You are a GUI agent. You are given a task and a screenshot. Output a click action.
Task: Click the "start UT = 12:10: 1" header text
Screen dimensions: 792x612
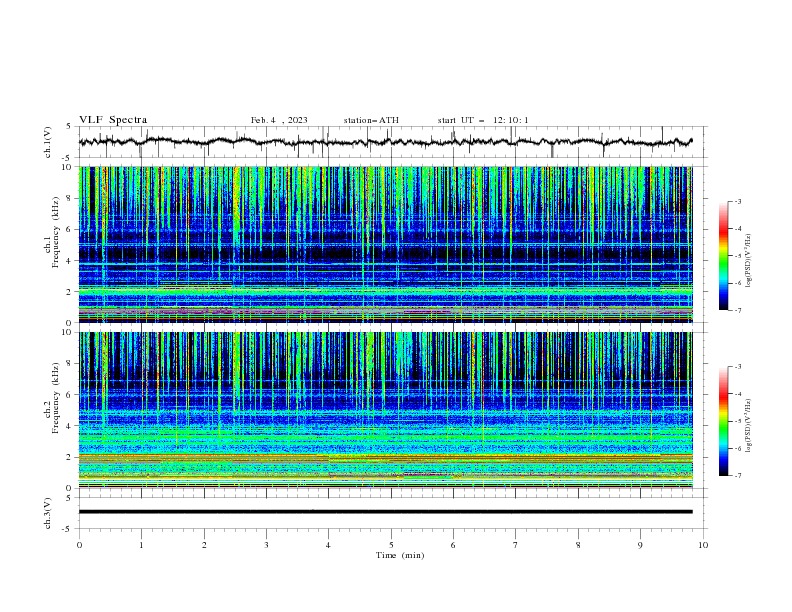click(483, 120)
